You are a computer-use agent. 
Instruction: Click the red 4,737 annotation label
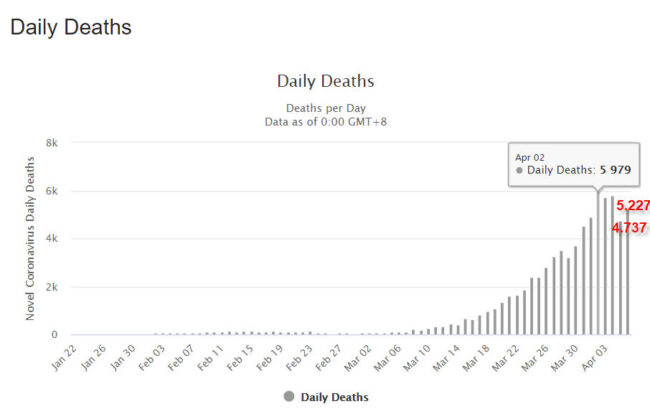point(630,228)
